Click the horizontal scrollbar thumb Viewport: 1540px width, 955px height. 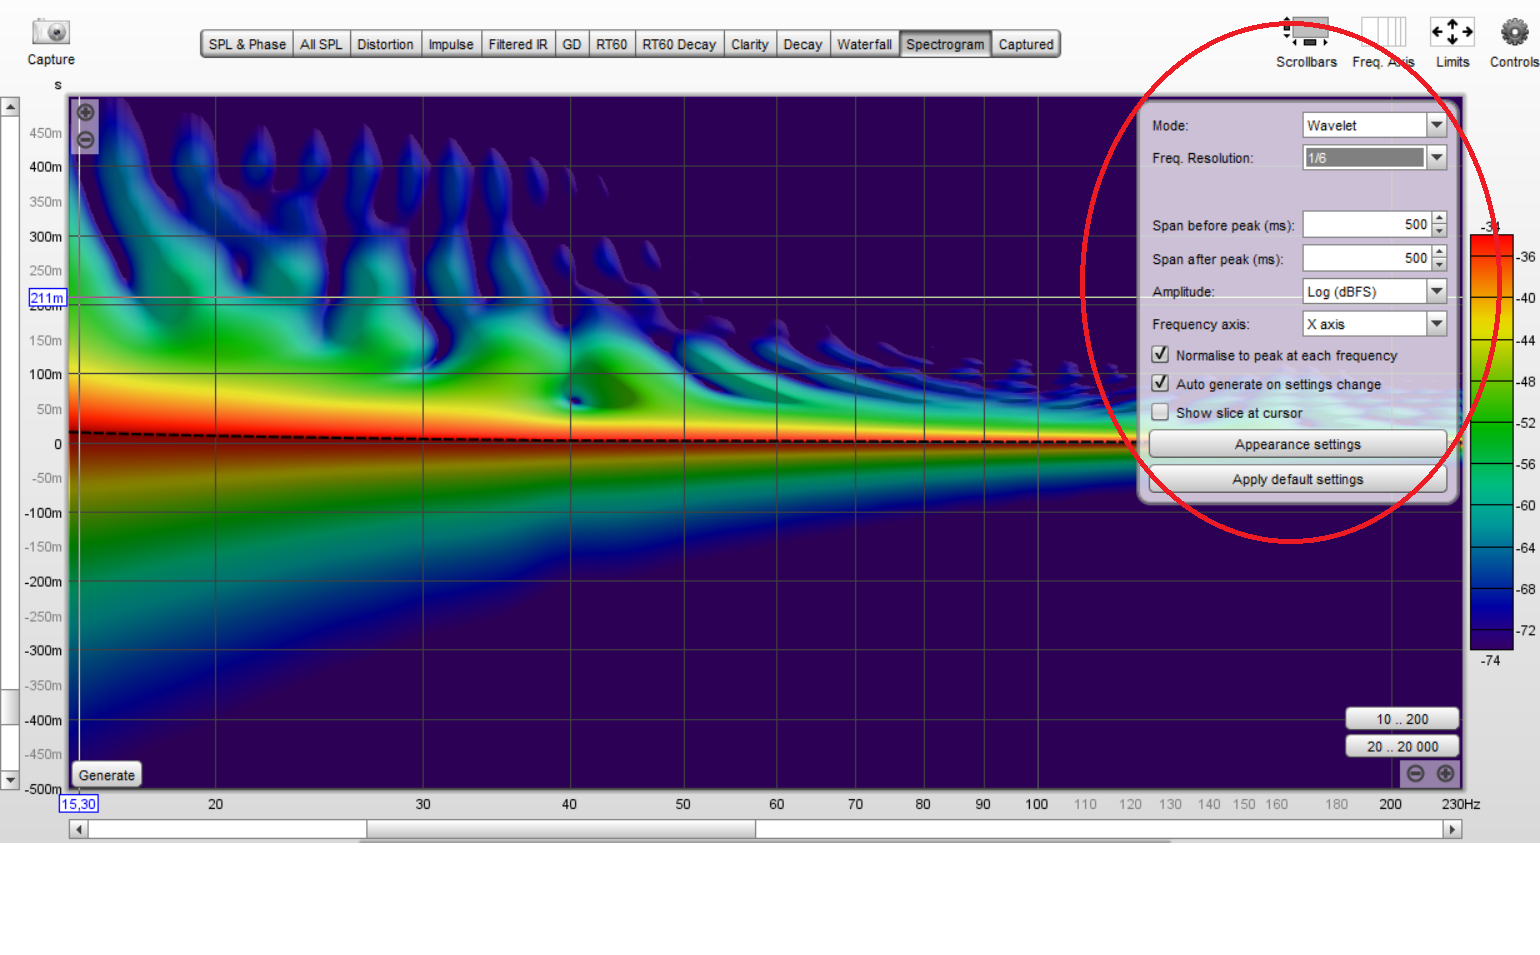click(560, 829)
